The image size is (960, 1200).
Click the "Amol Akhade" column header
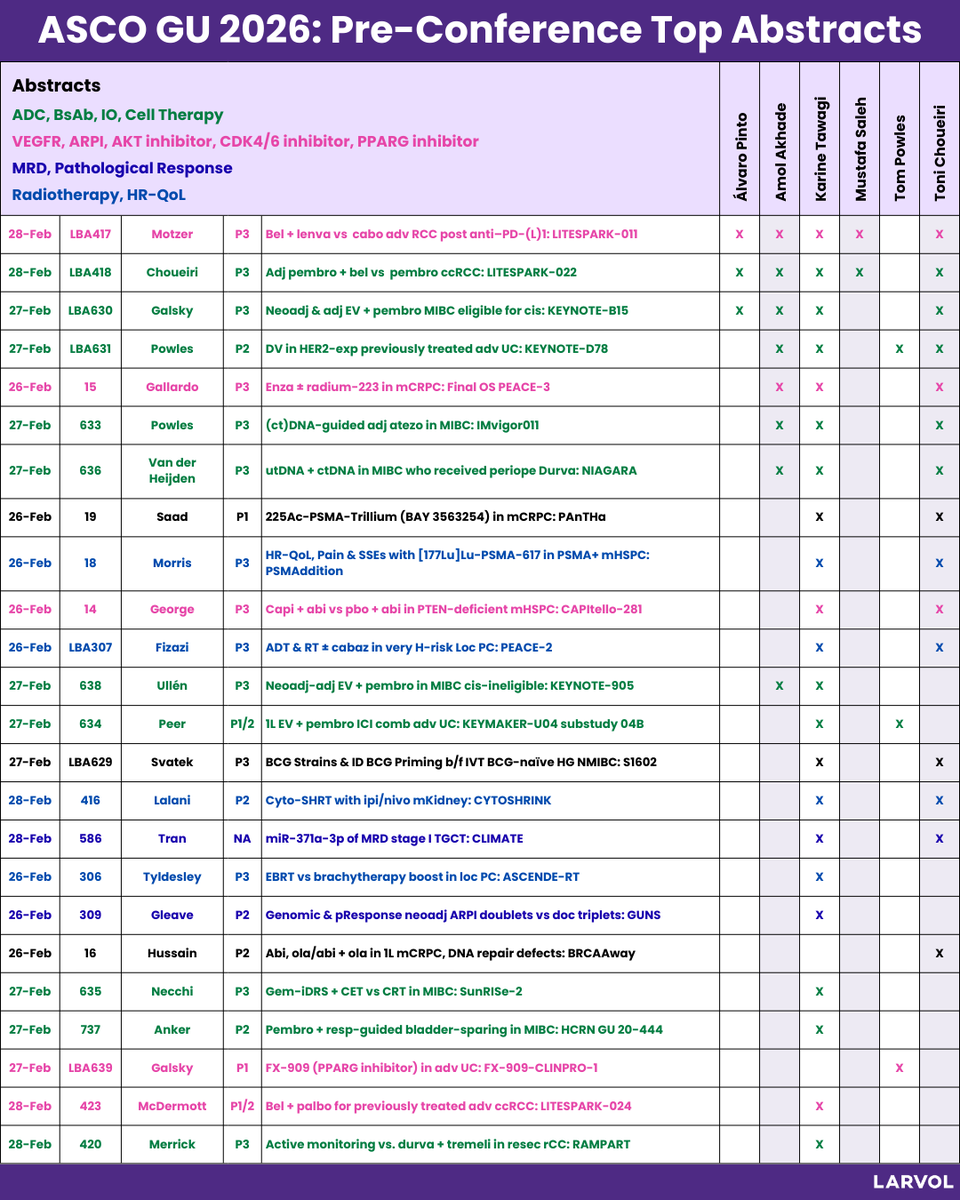[x=780, y=153]
